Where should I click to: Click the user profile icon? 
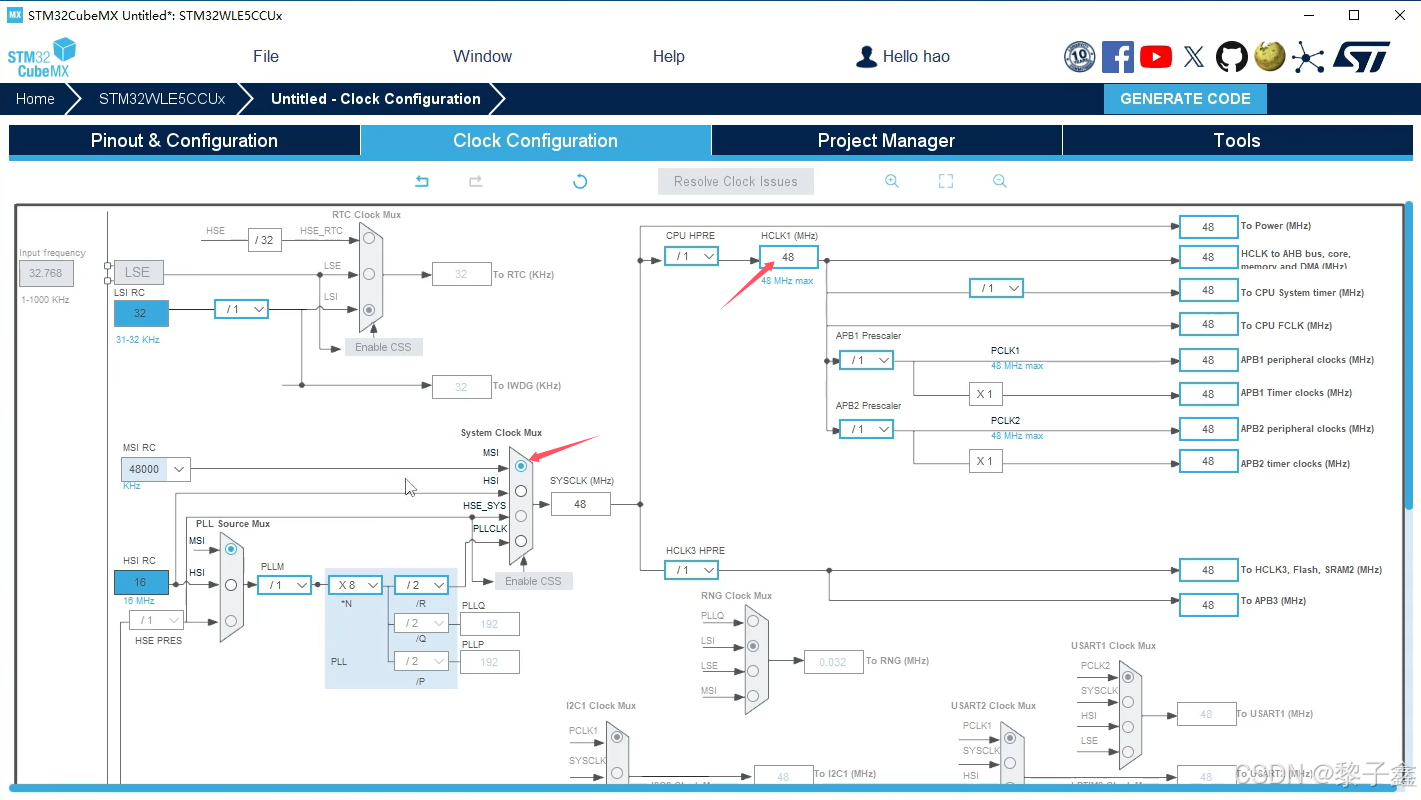click(x=866, y=57)
